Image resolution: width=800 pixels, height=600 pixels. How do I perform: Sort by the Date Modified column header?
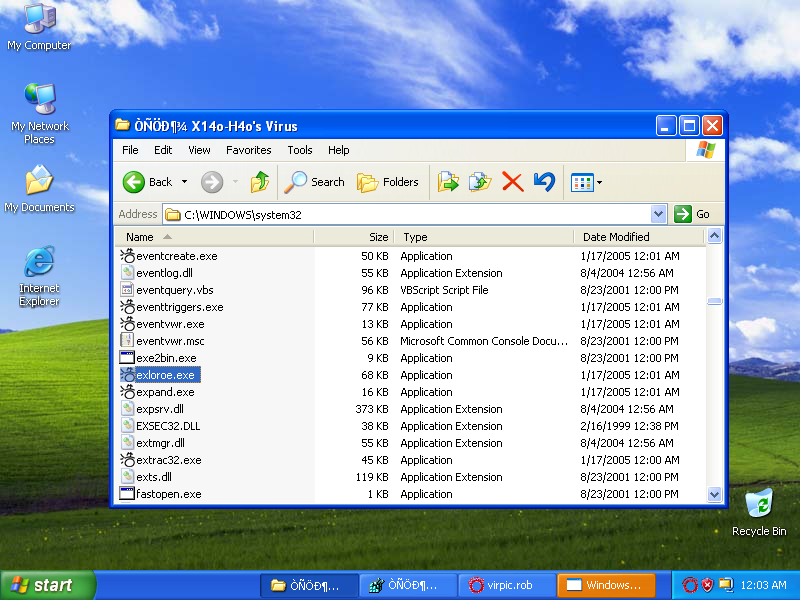coord(640,237)
